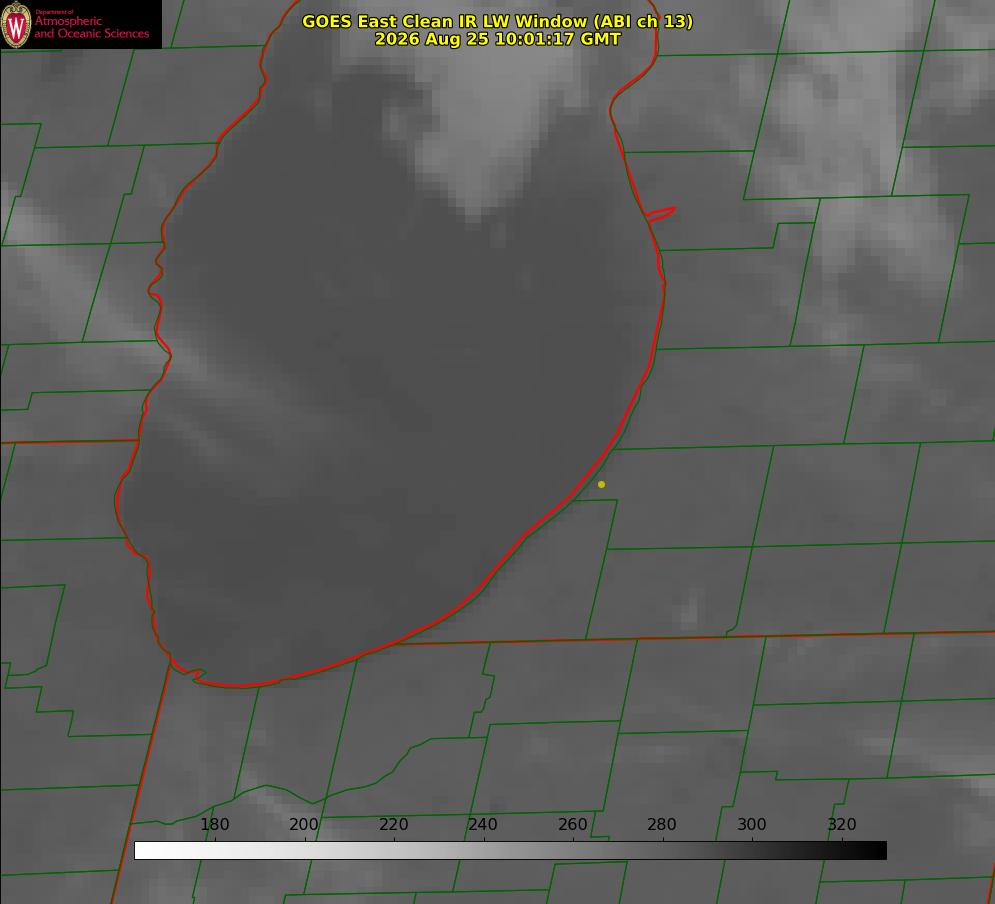Click the white cold end of the colorbar
The width and height of the screenshot is (995, 904).
147,850
